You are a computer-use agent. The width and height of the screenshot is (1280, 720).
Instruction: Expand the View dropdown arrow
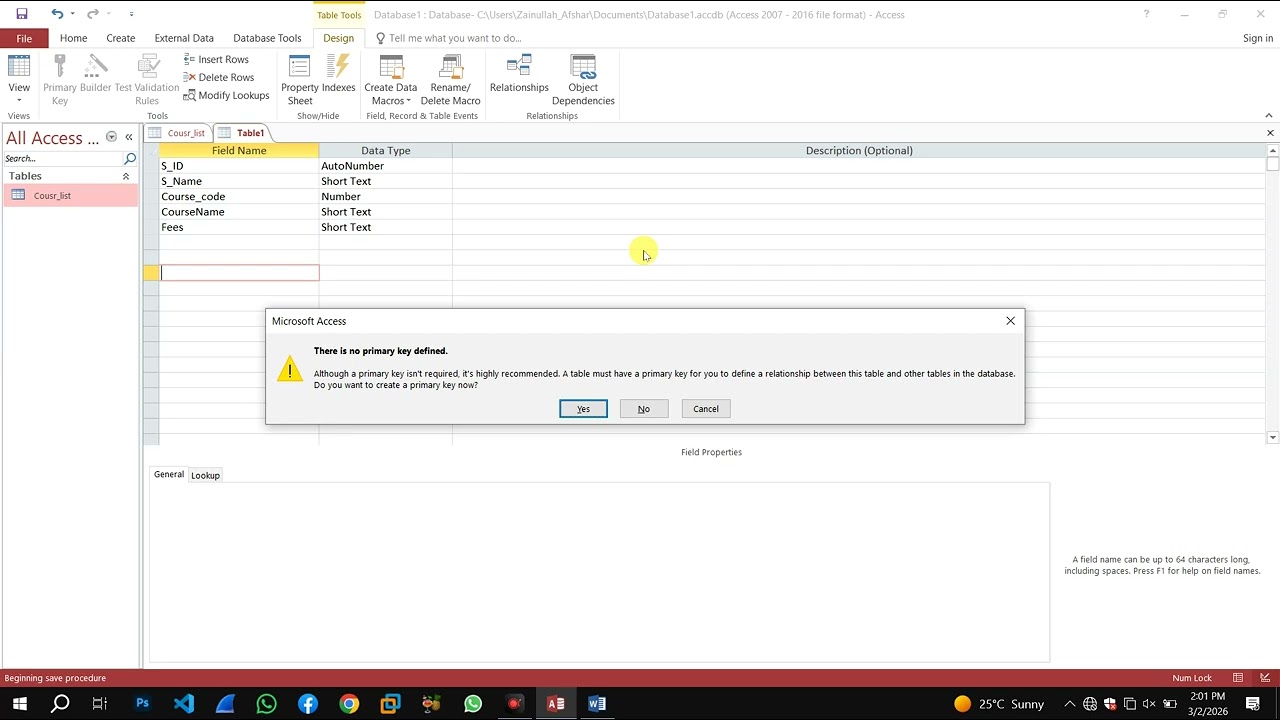click(x=19, y=100)
